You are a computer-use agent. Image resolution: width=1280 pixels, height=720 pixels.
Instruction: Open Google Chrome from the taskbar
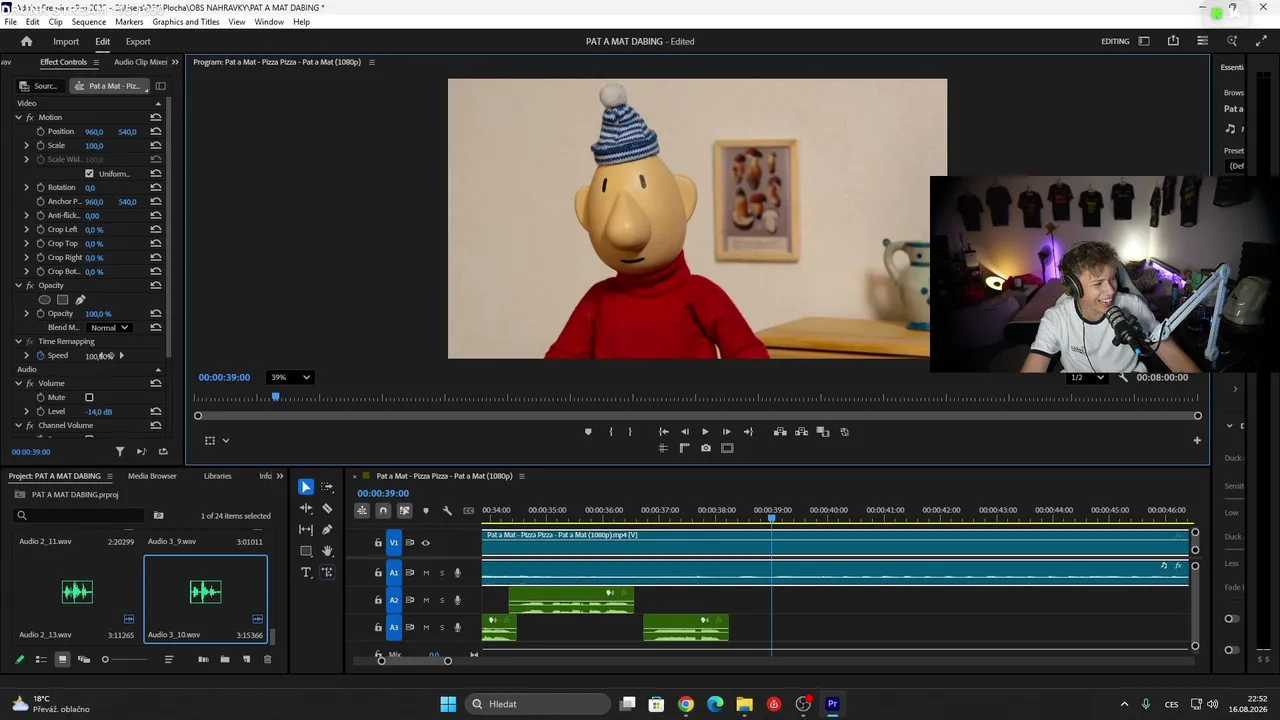click(686, 704)
